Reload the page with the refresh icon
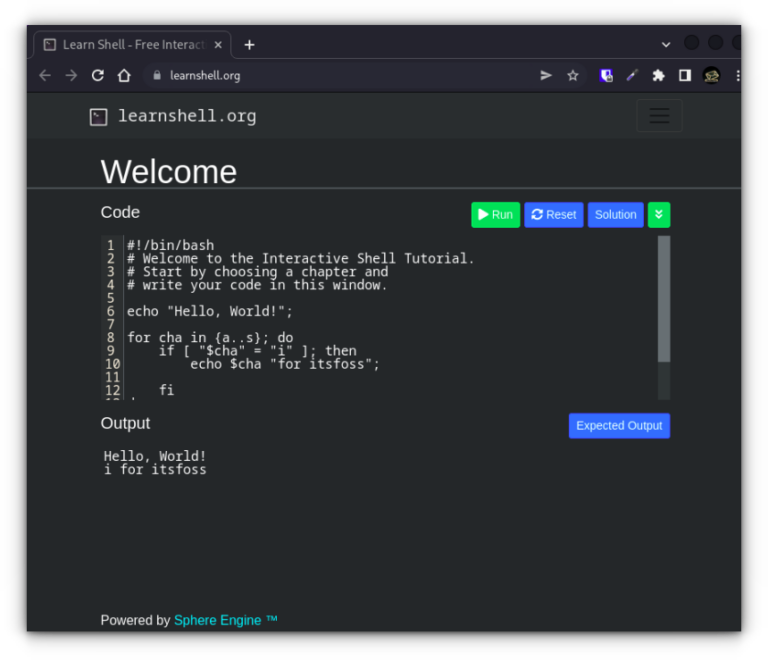 click(98, 75)
